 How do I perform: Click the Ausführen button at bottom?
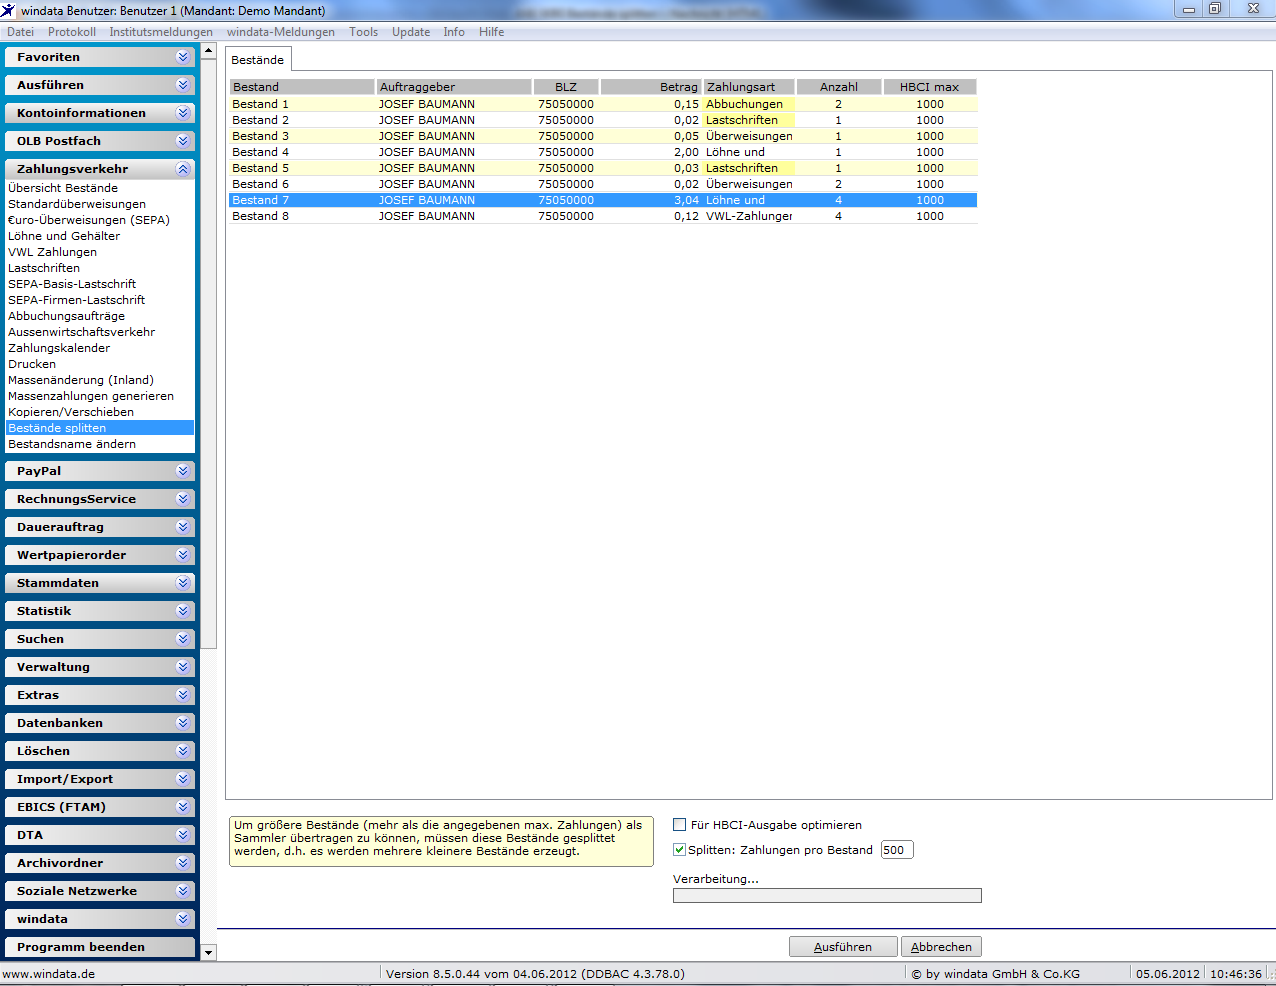pyautogui.click(x=843, y=947)
